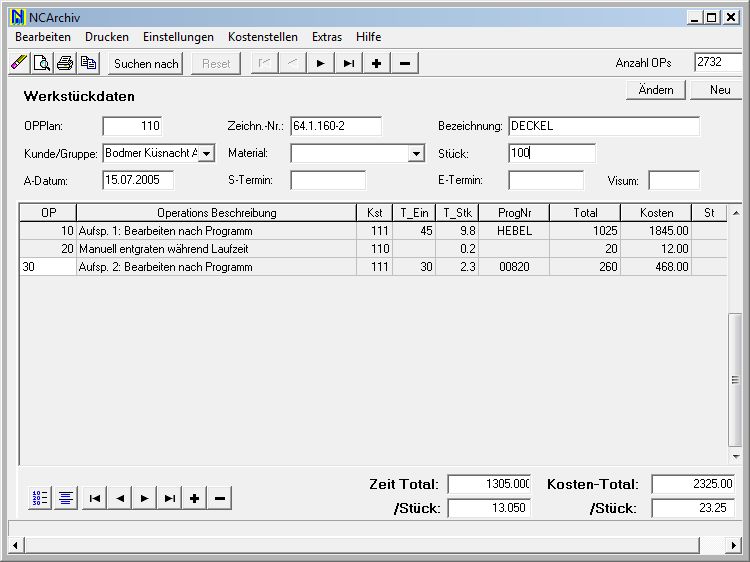Click the Suchen nach button

pyautogui.click(x=146, y=64)
